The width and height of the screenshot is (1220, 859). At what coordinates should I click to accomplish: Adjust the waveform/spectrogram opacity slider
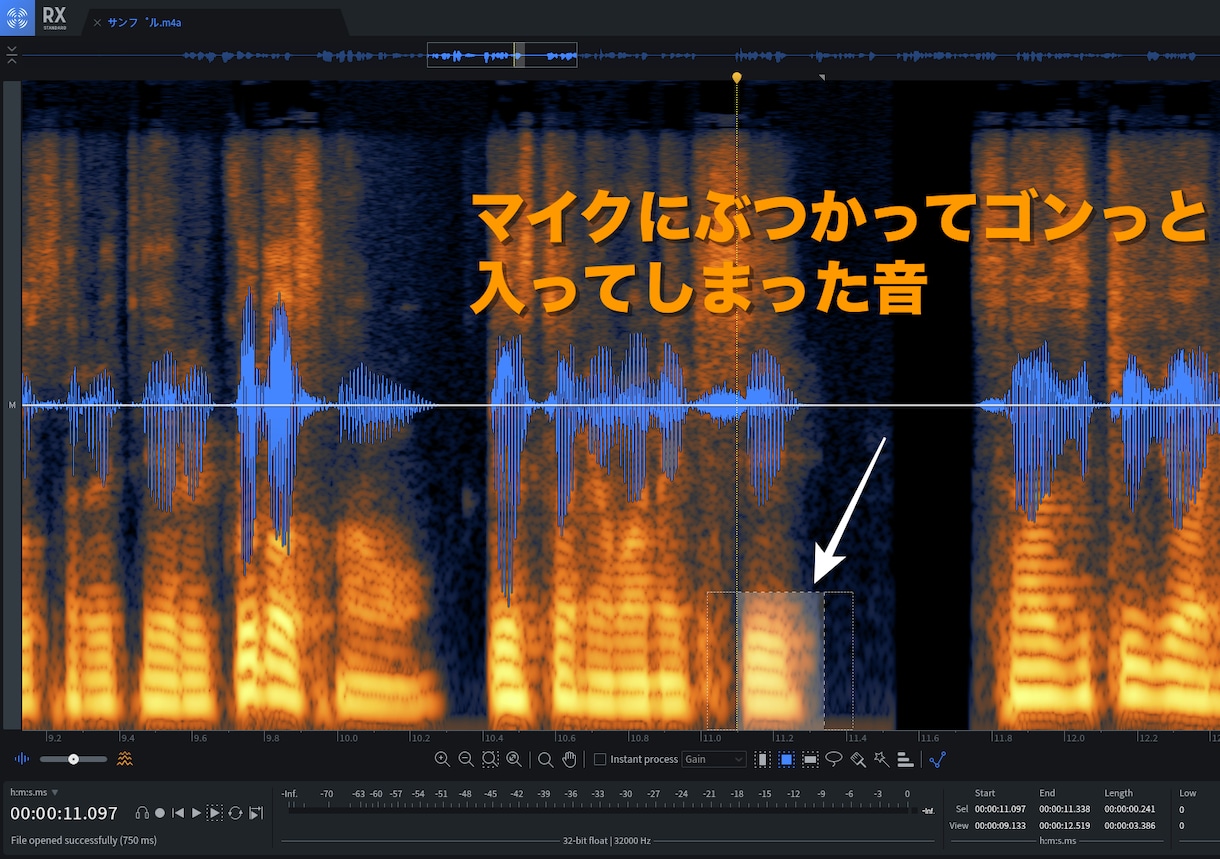pyautogui.click(x=73, y=759)
